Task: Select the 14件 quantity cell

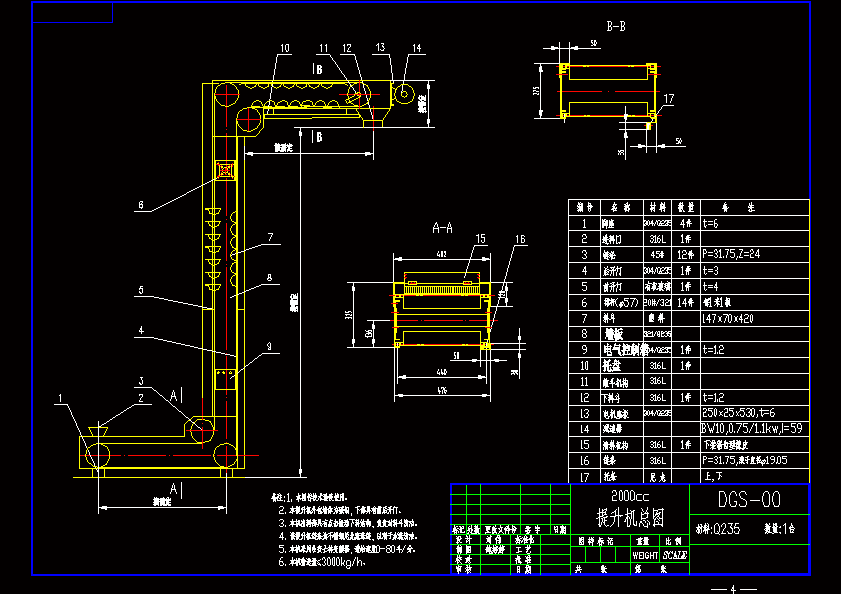Action: click(x=685, y=302)
